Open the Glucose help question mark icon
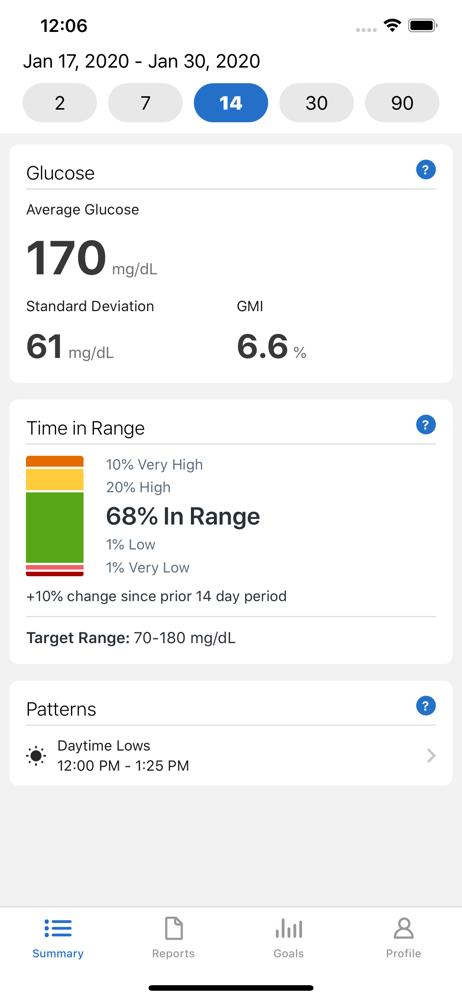The width and height of the screenshot is (462, 1000). click(426, 170)
